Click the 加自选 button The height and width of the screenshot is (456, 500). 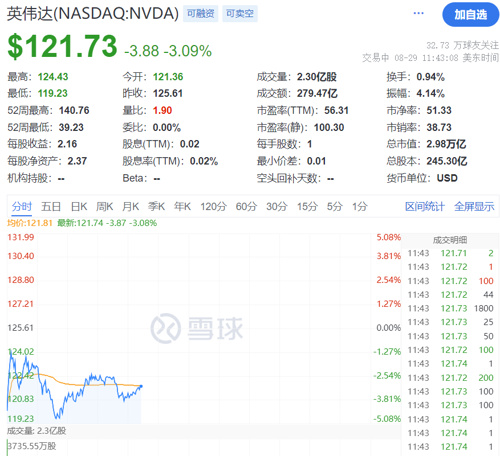(x=470, y=15)
